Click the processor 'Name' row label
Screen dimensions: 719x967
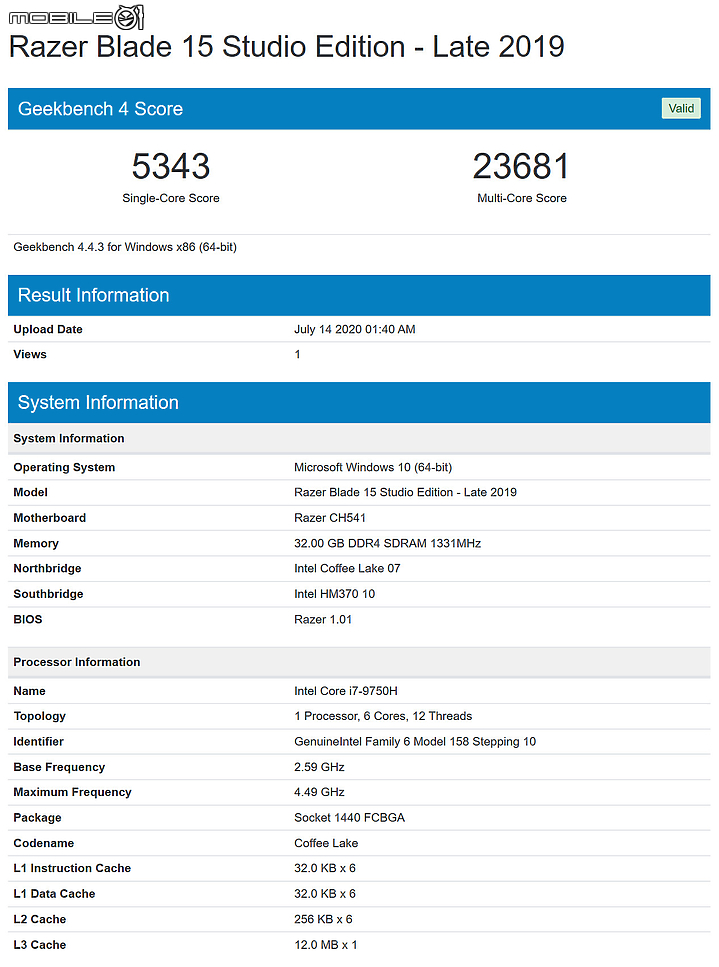tap(30, 691)
